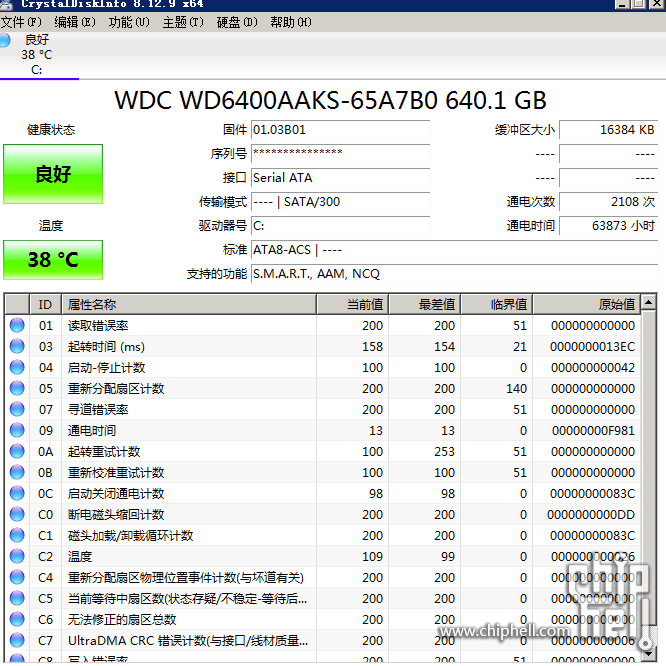The image size is (666, 666).
Task: Open the 硬盘(D) menu
Action: [x=237, y=22]
